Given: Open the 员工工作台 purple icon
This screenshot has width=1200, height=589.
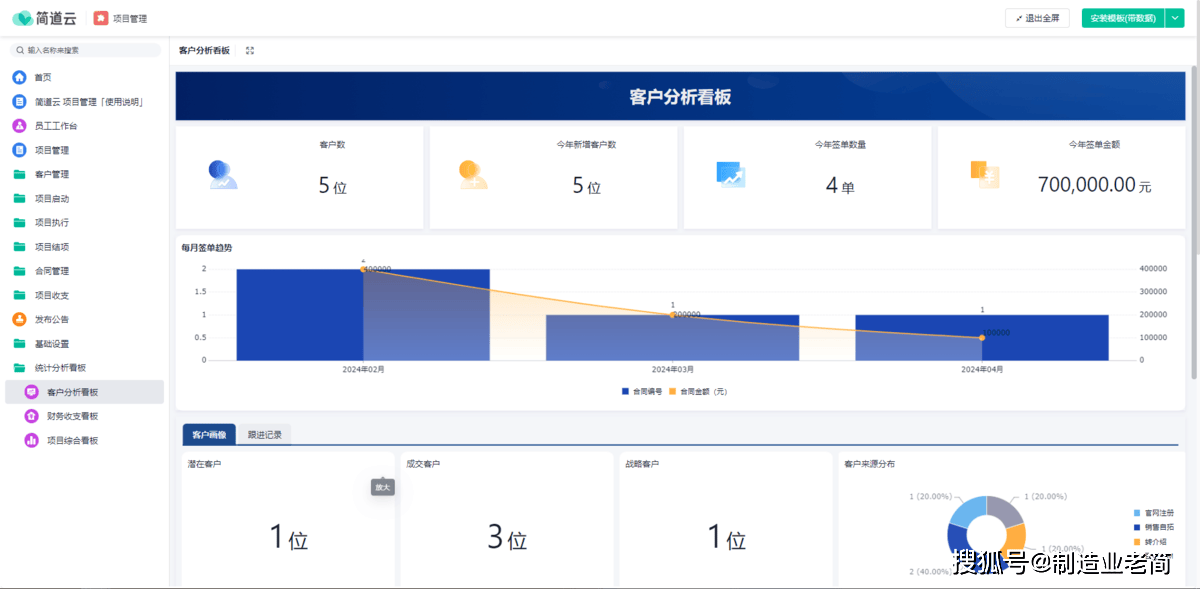Looking at the screenshot, I should [x=19, y=126].
